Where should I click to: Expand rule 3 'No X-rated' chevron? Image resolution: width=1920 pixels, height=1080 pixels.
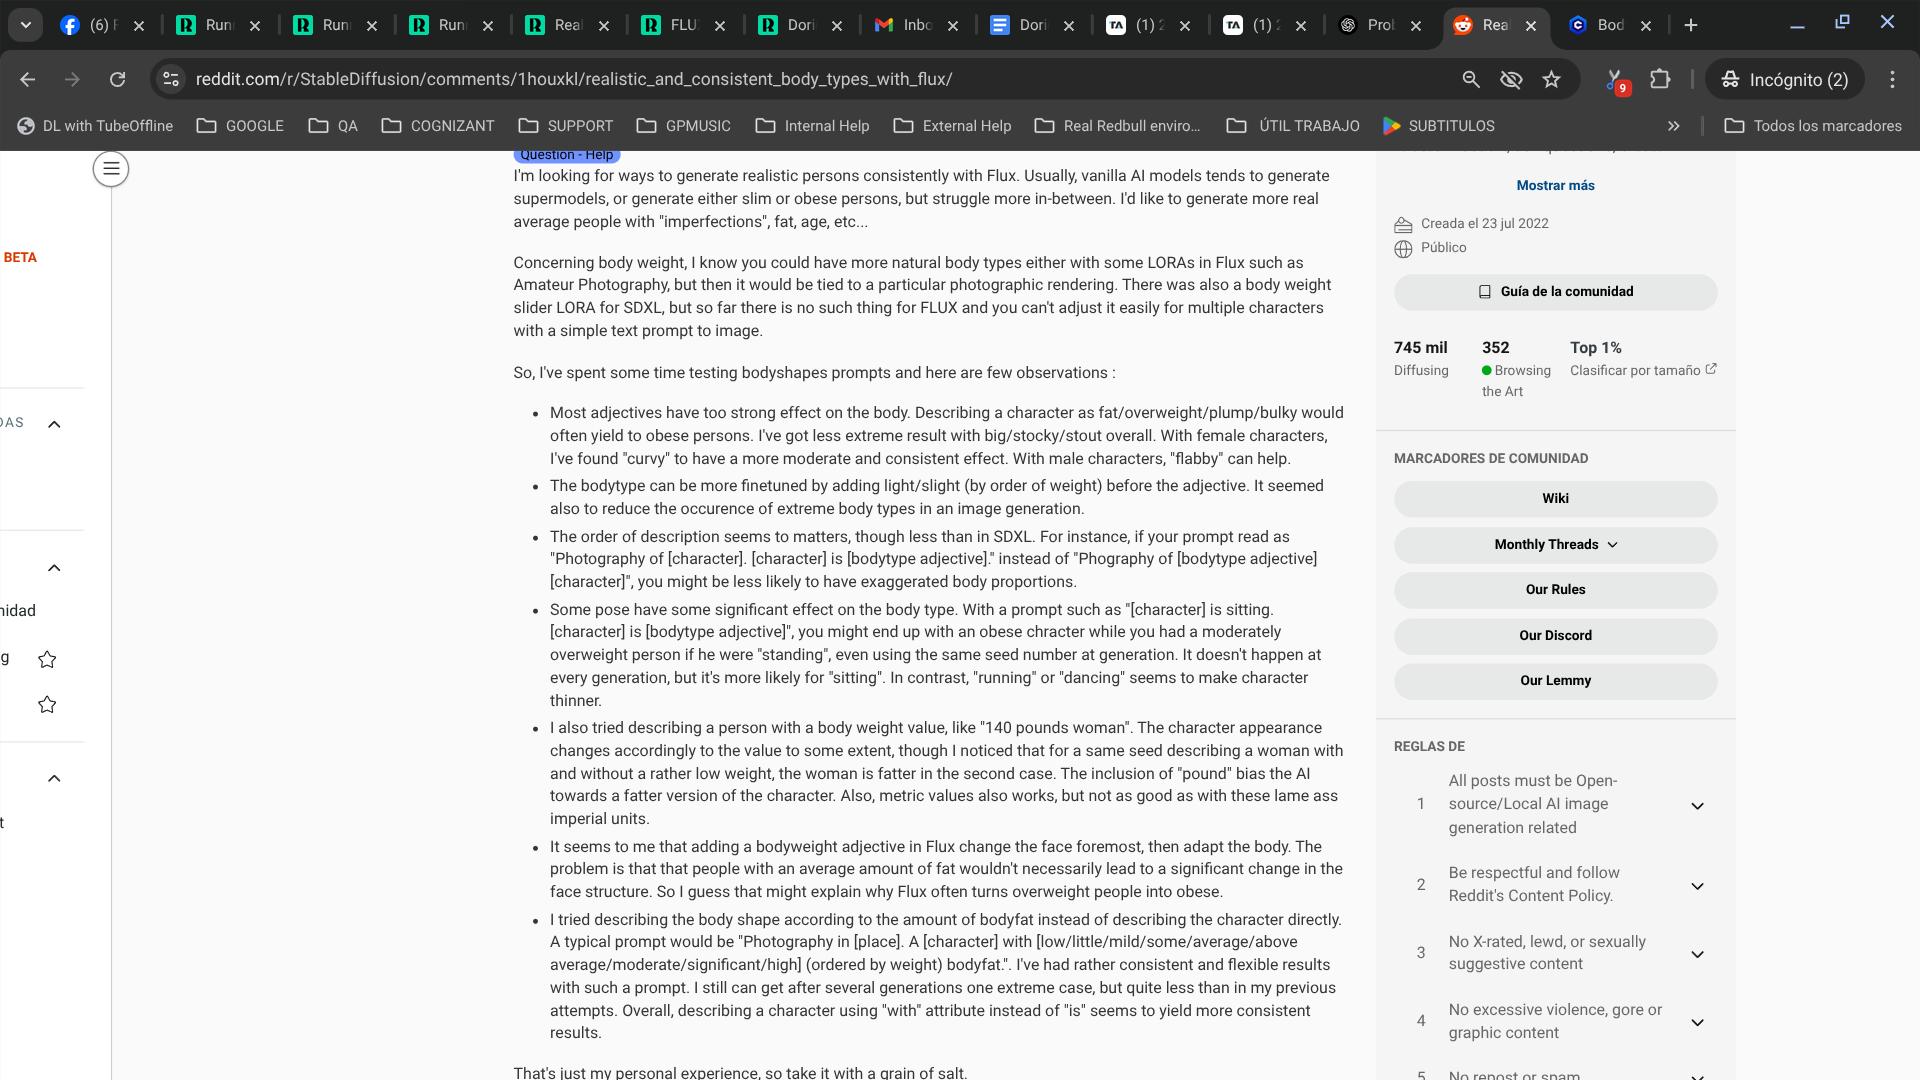click(1697, 954)
